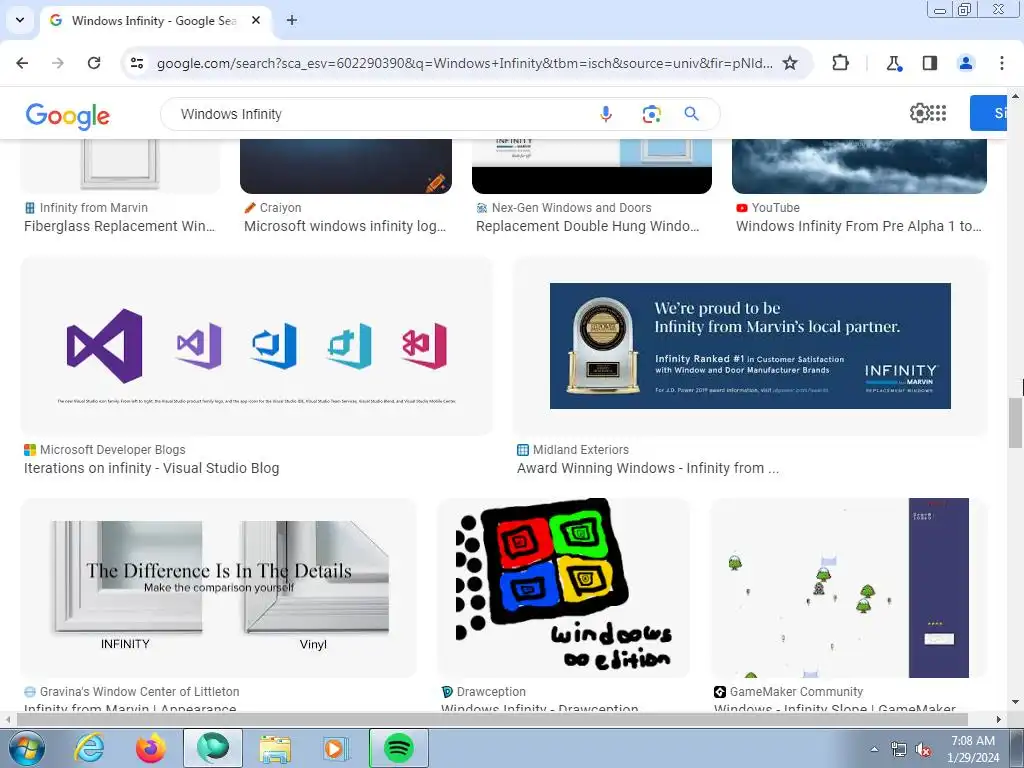Open Chrome Labs flask icon
Viewport: 1024px width, 768px height.
[x=893, y=63]
